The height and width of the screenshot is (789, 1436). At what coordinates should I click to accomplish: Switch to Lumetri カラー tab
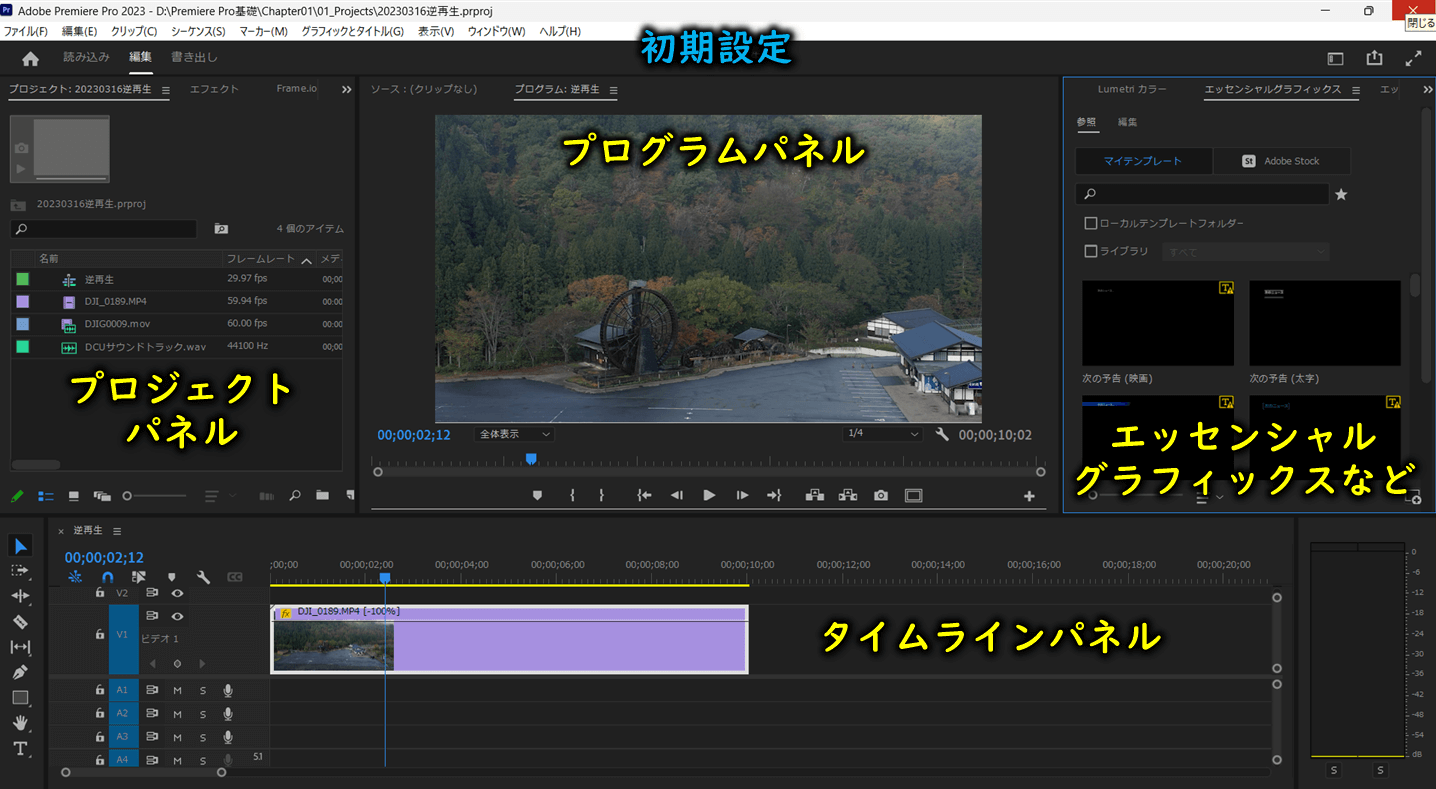[x=1132, y=89]
